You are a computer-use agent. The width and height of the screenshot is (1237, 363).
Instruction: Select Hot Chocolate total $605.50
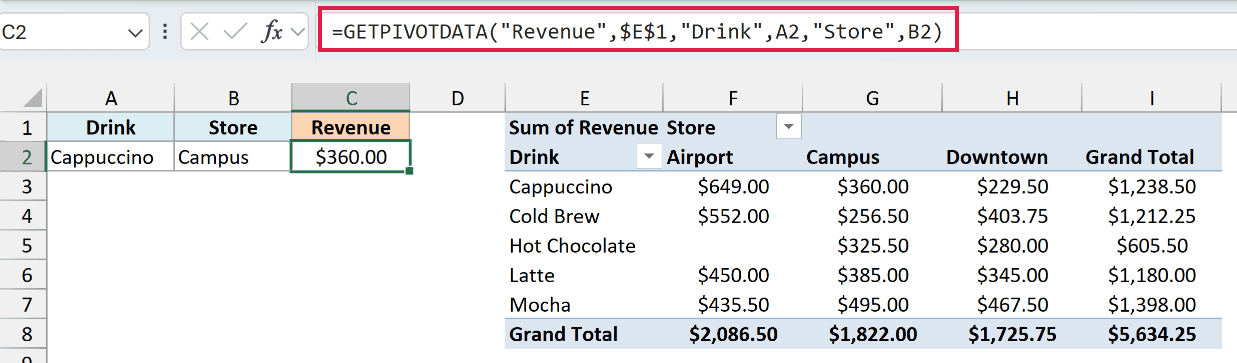[x=1152, y=246]
